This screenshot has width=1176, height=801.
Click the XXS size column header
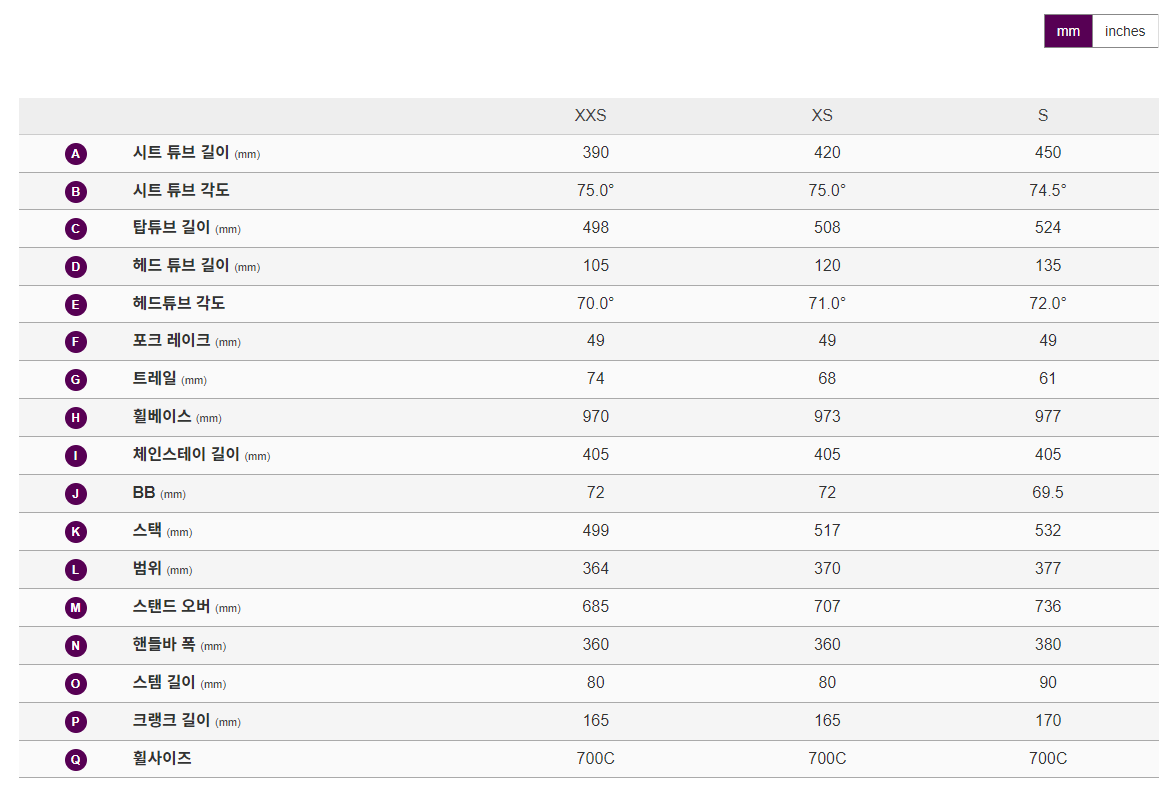590,116
